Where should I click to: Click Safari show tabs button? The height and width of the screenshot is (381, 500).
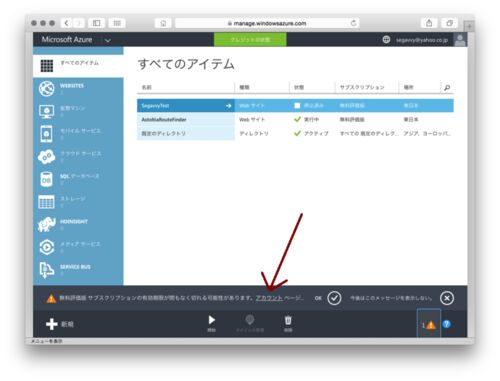pyautogui.click(x=449, y=23)
